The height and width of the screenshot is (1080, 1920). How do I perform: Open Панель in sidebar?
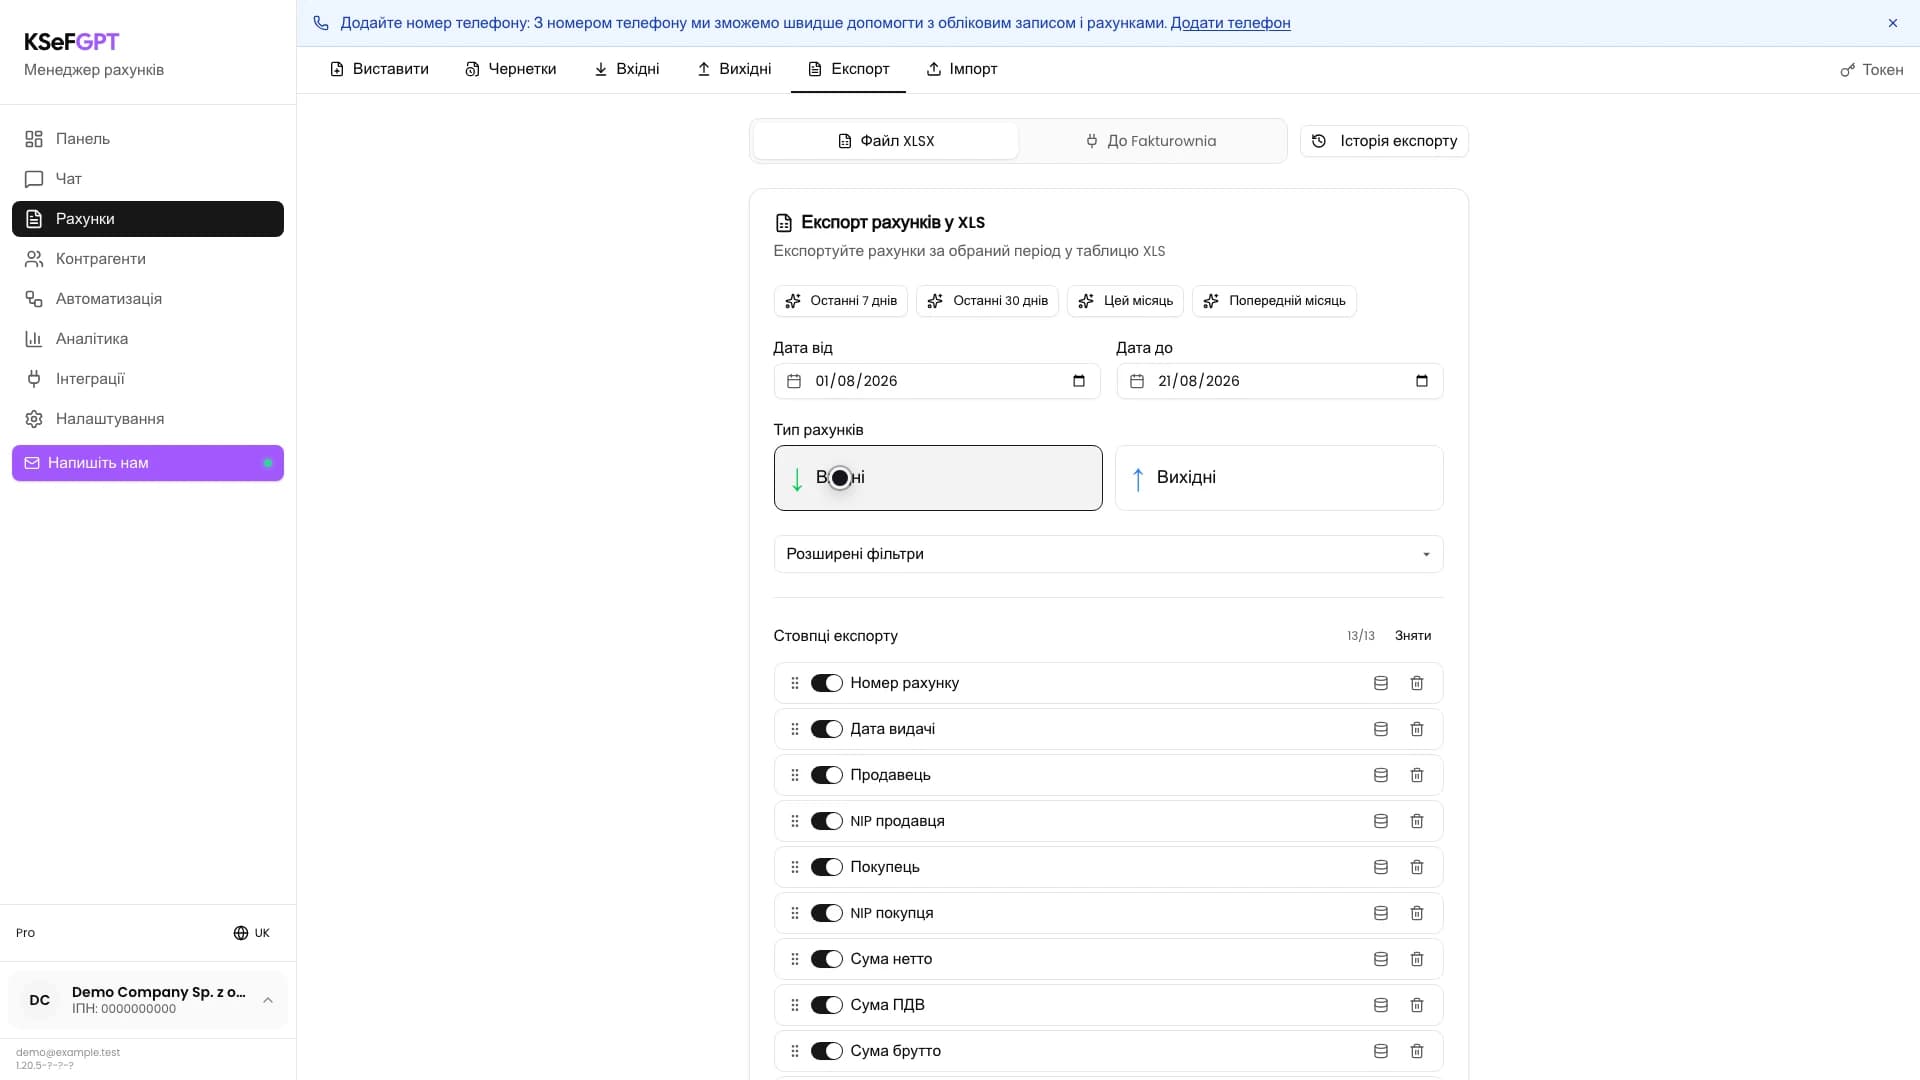(148, 139)
